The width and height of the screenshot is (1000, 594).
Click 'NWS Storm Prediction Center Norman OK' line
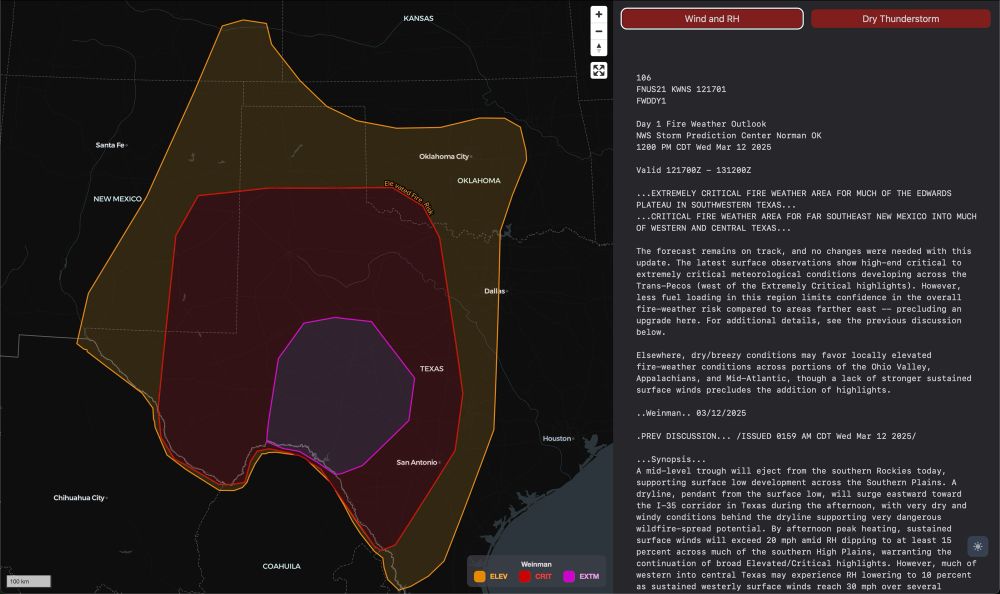click(x=728, y=136)
